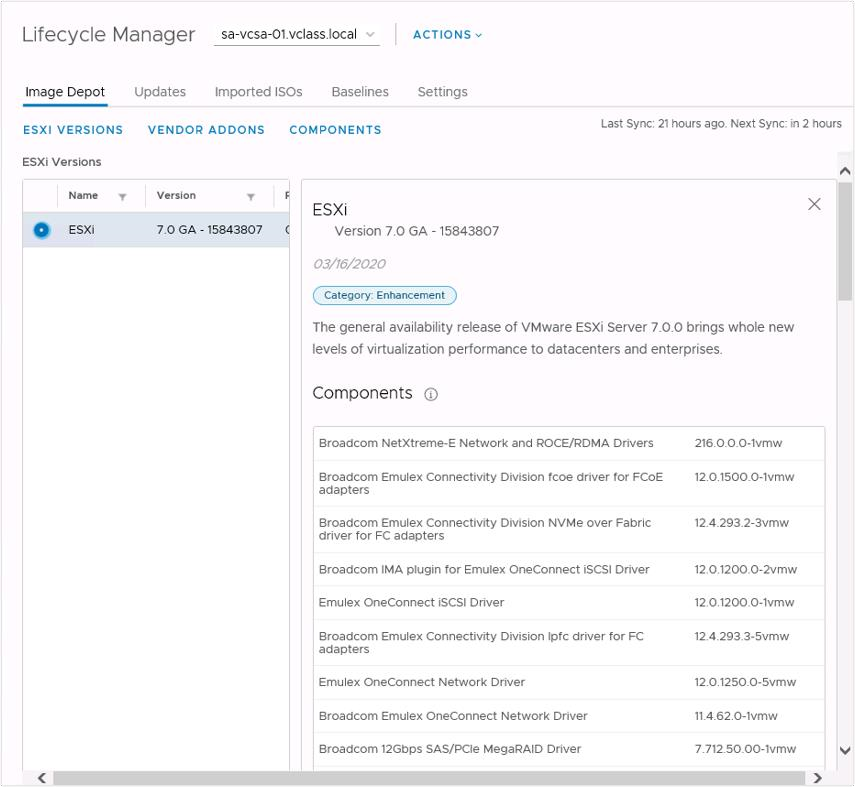The width and height of the screenshot is (855, 787).
Task: Click the Category: Enhancement badge
Action: 384,295
